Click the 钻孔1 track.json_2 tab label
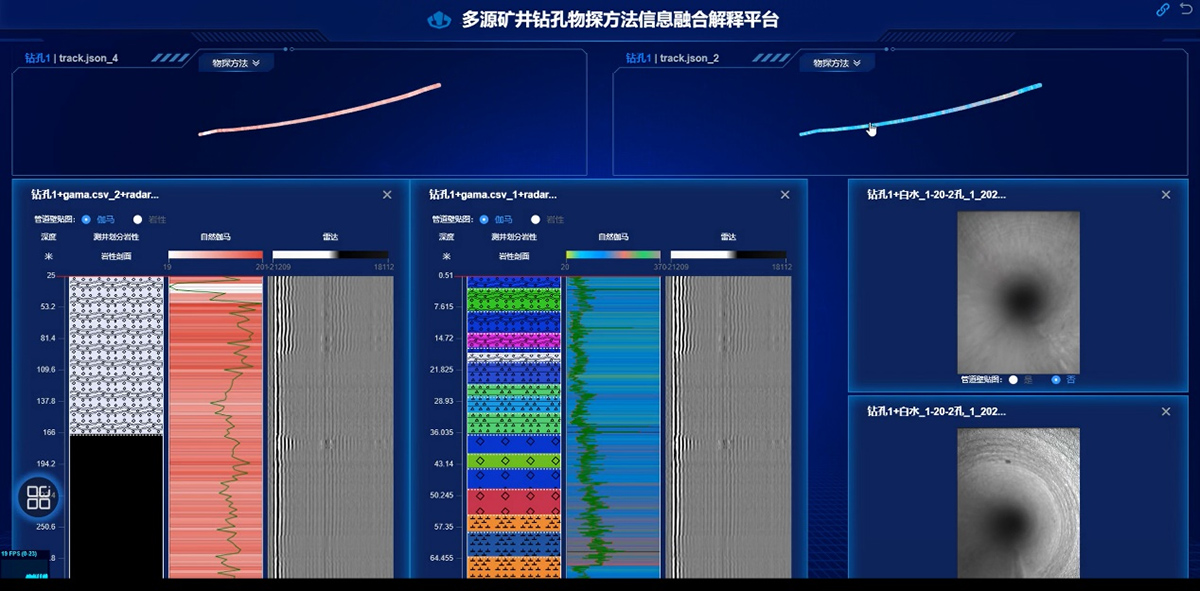This screenshot has width=1200, height=591. 672,58
